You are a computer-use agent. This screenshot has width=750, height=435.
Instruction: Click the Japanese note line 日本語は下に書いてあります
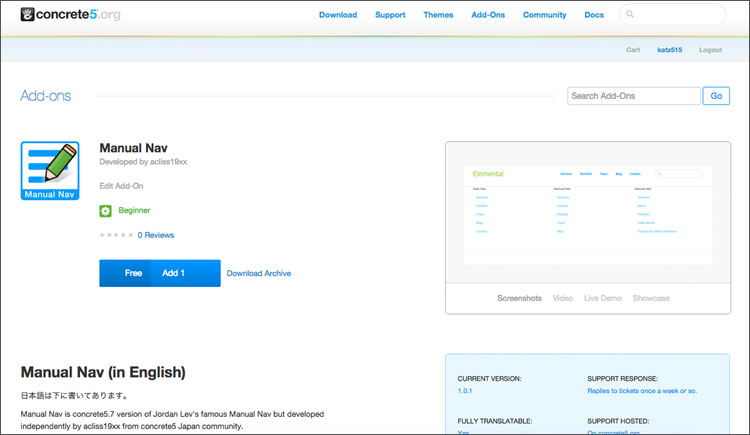click(75, 396)
